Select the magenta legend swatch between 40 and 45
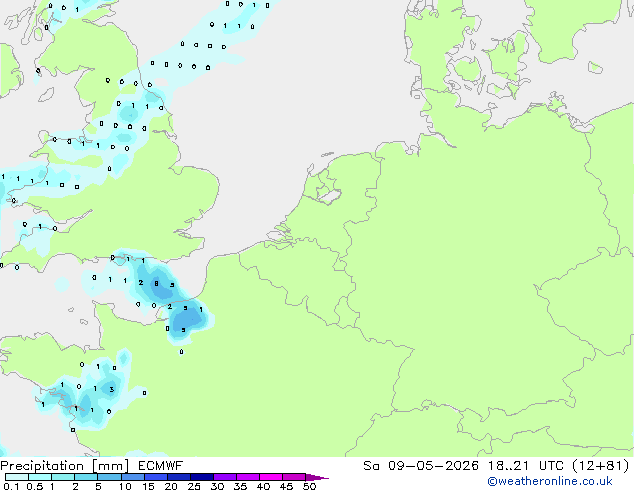This screenshot has height=490, width=634. click(x=271, y=477)
